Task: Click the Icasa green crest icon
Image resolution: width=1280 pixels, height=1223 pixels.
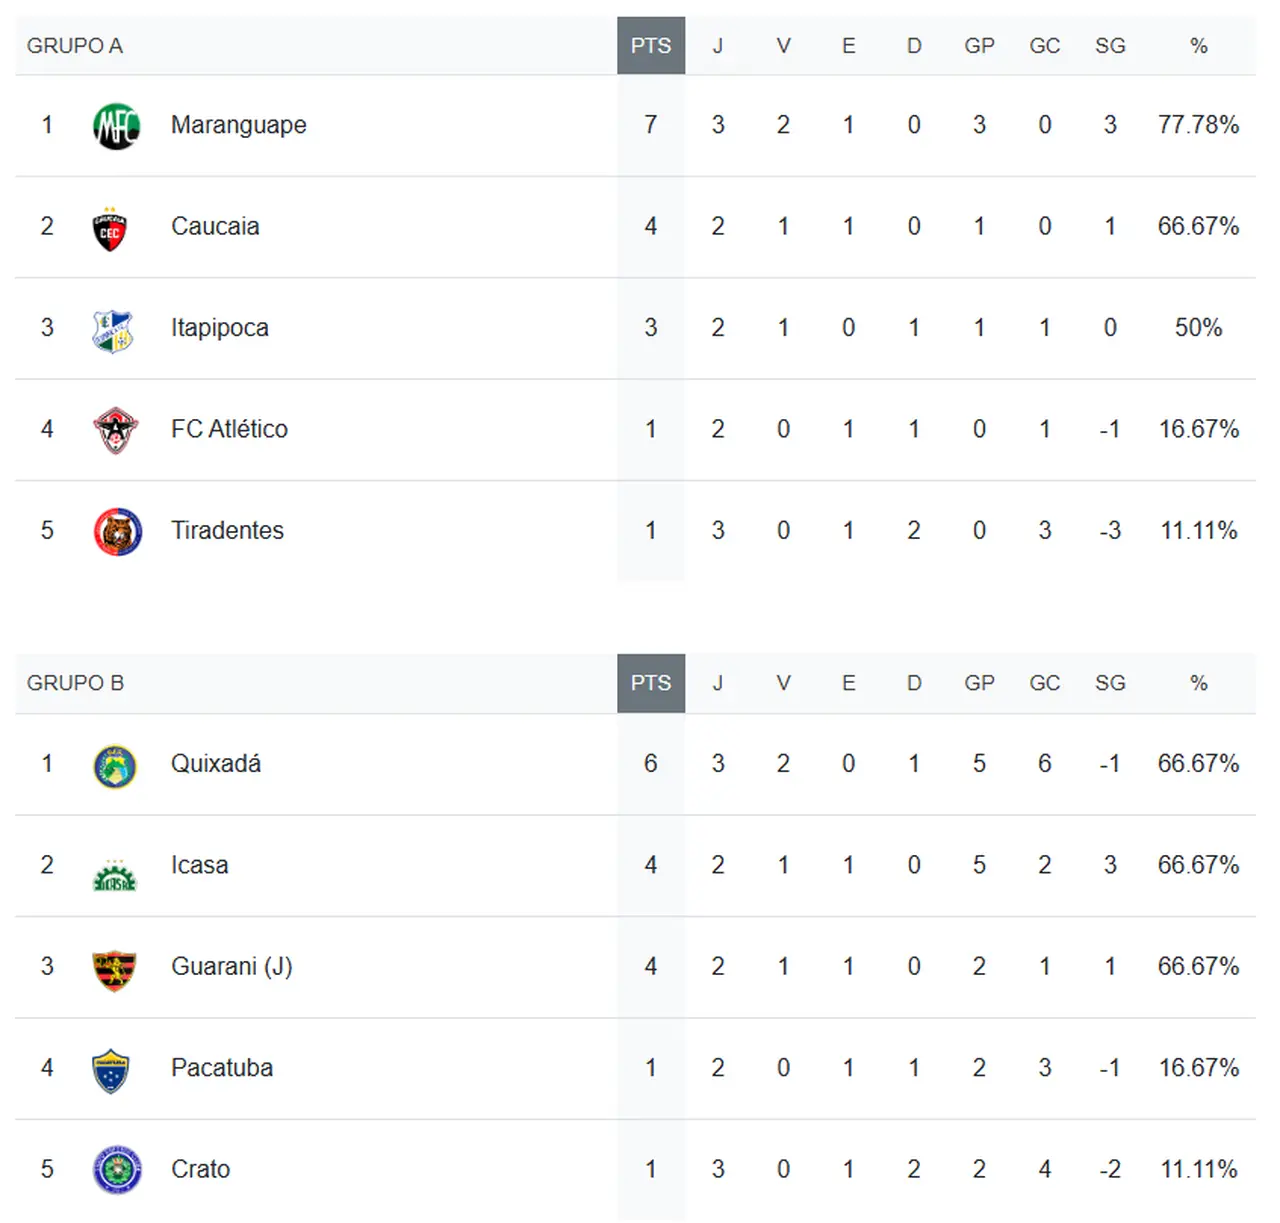Action: pyautogui.click(x=115, y=875)
